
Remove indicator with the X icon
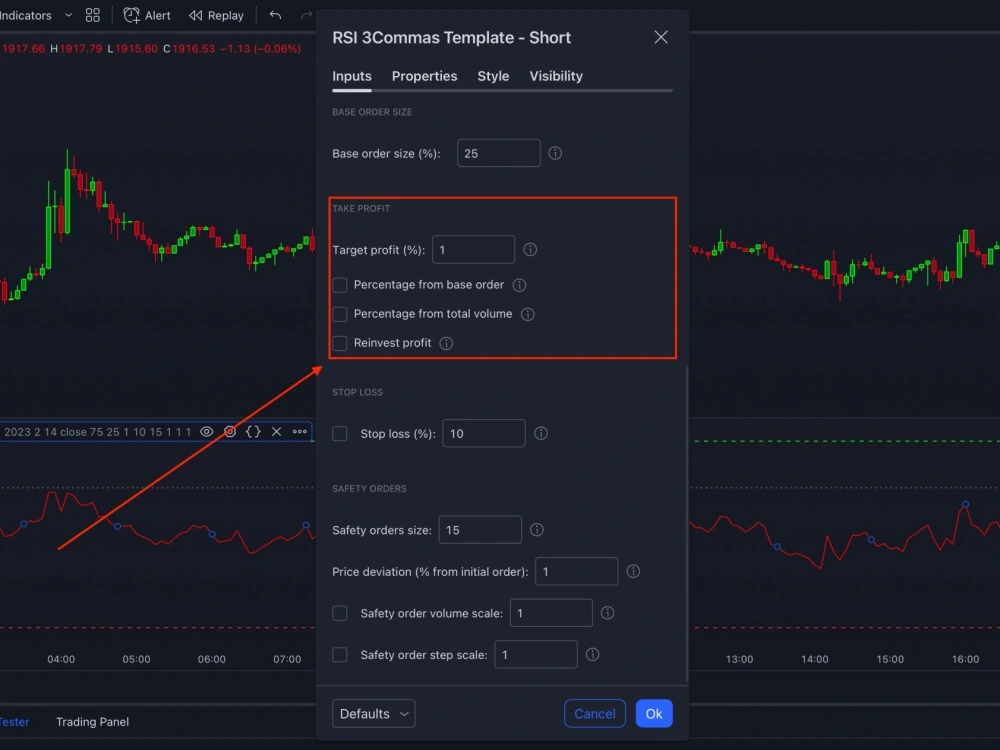tap(276, 432)
